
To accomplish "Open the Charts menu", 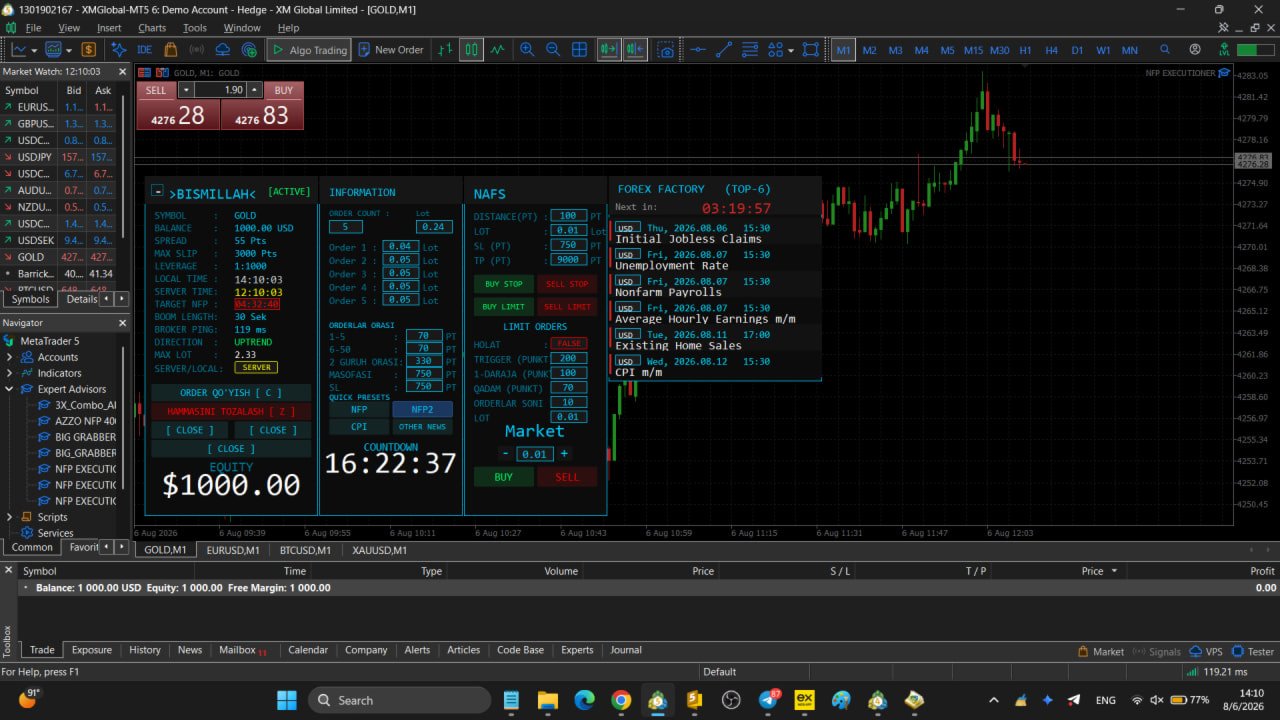I will click(x=152, y=28).
